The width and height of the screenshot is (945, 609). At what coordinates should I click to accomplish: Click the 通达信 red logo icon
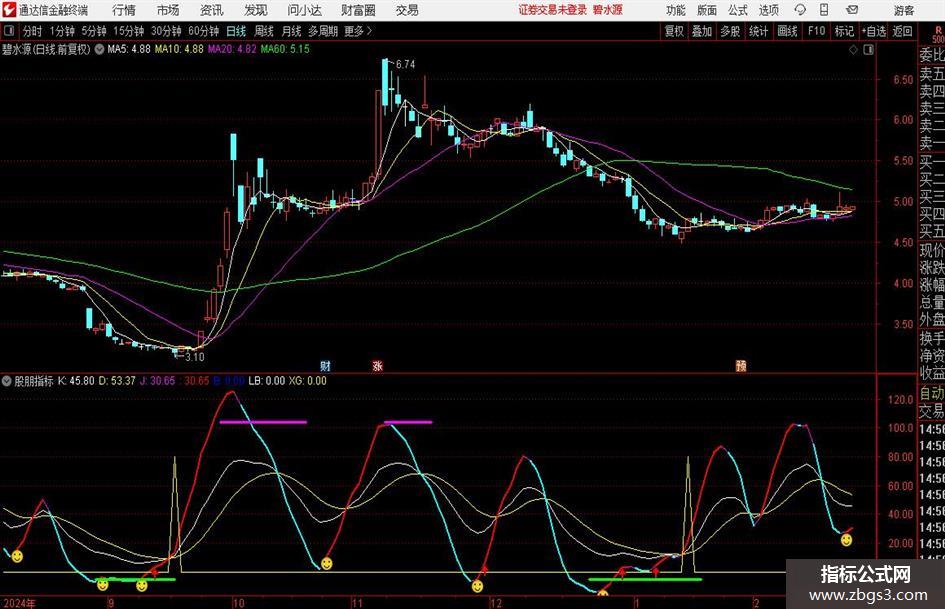tap(9, 10)
